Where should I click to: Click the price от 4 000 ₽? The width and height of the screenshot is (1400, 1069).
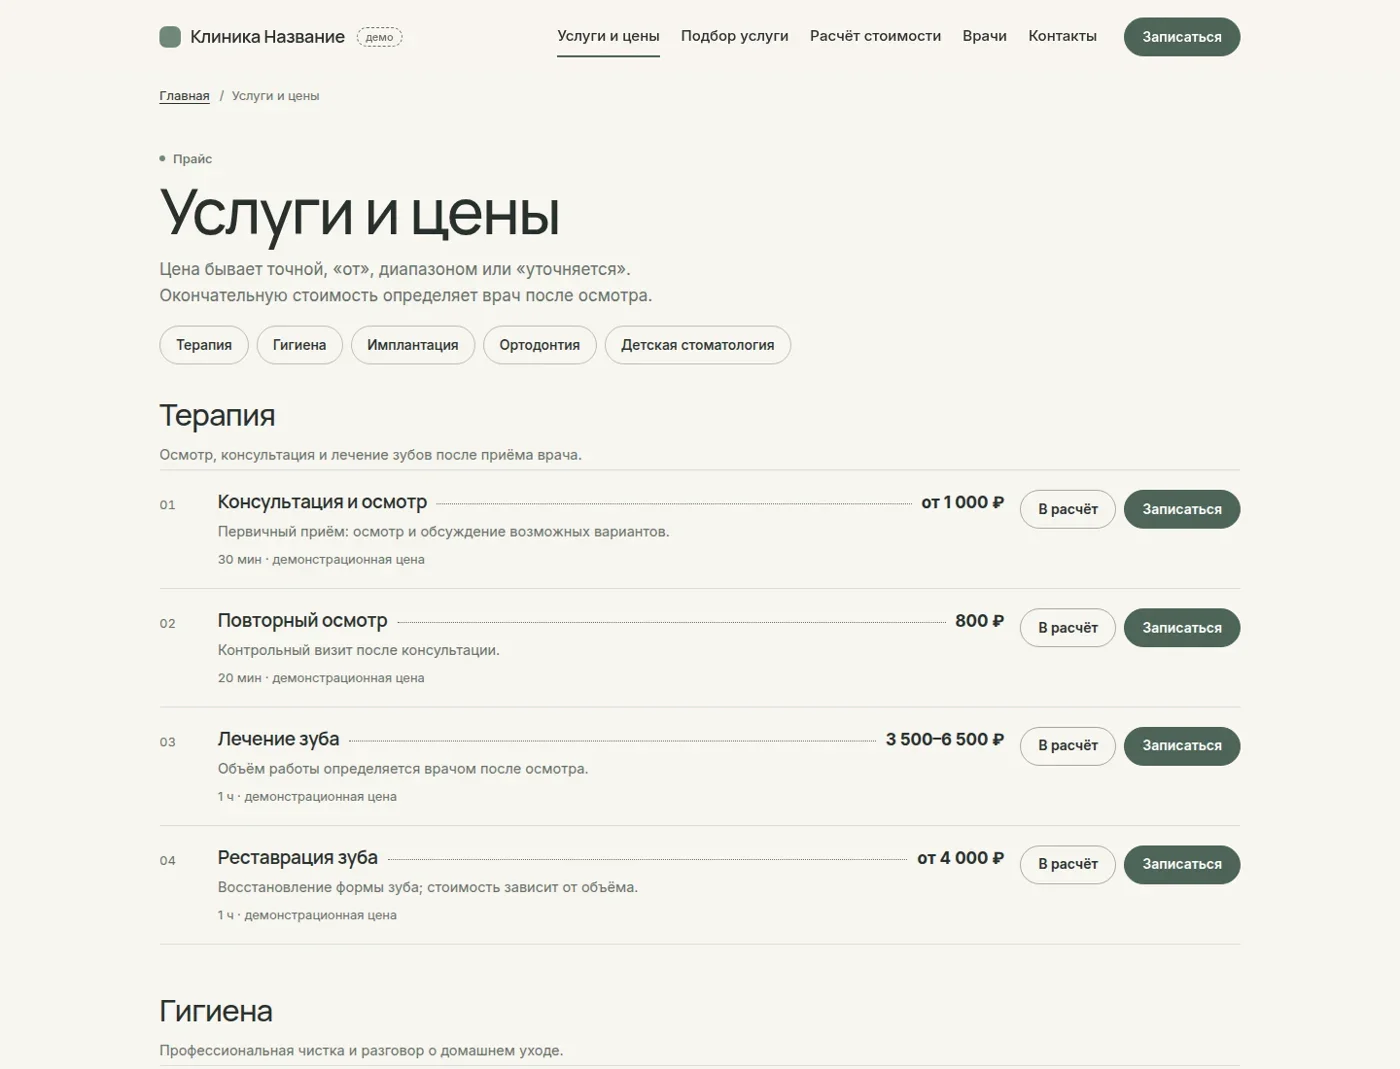click(x=960, y=858)
